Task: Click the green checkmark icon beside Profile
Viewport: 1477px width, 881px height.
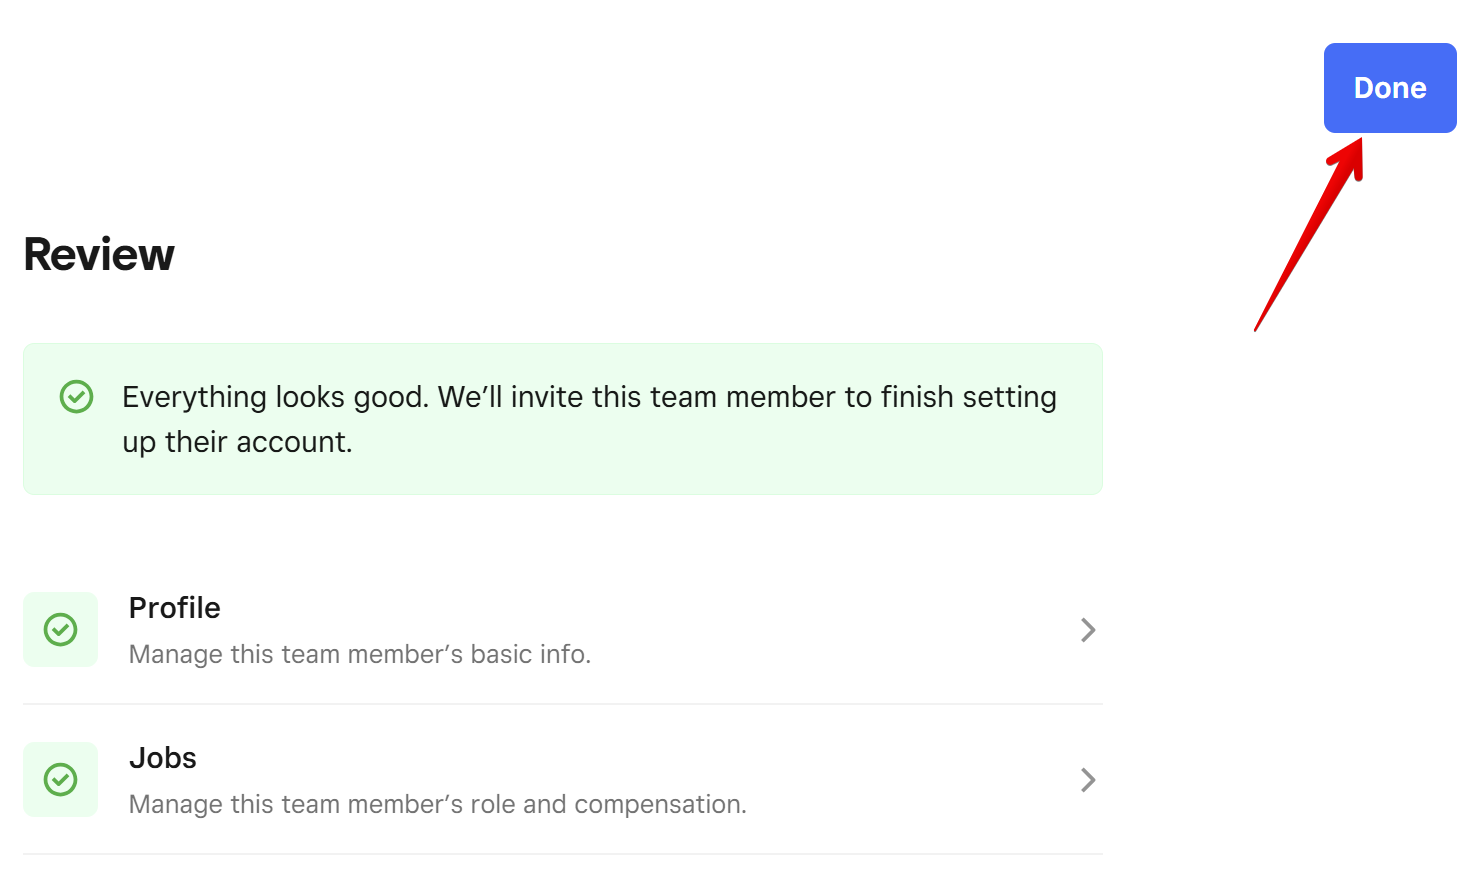Action: pos(61,630)
